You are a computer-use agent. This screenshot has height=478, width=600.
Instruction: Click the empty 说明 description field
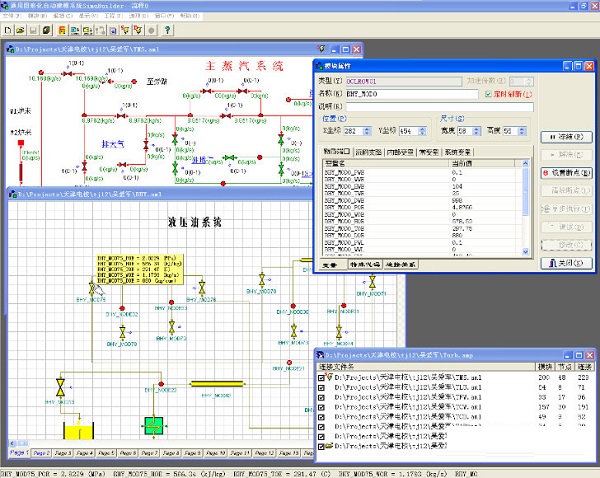[439, 106]
